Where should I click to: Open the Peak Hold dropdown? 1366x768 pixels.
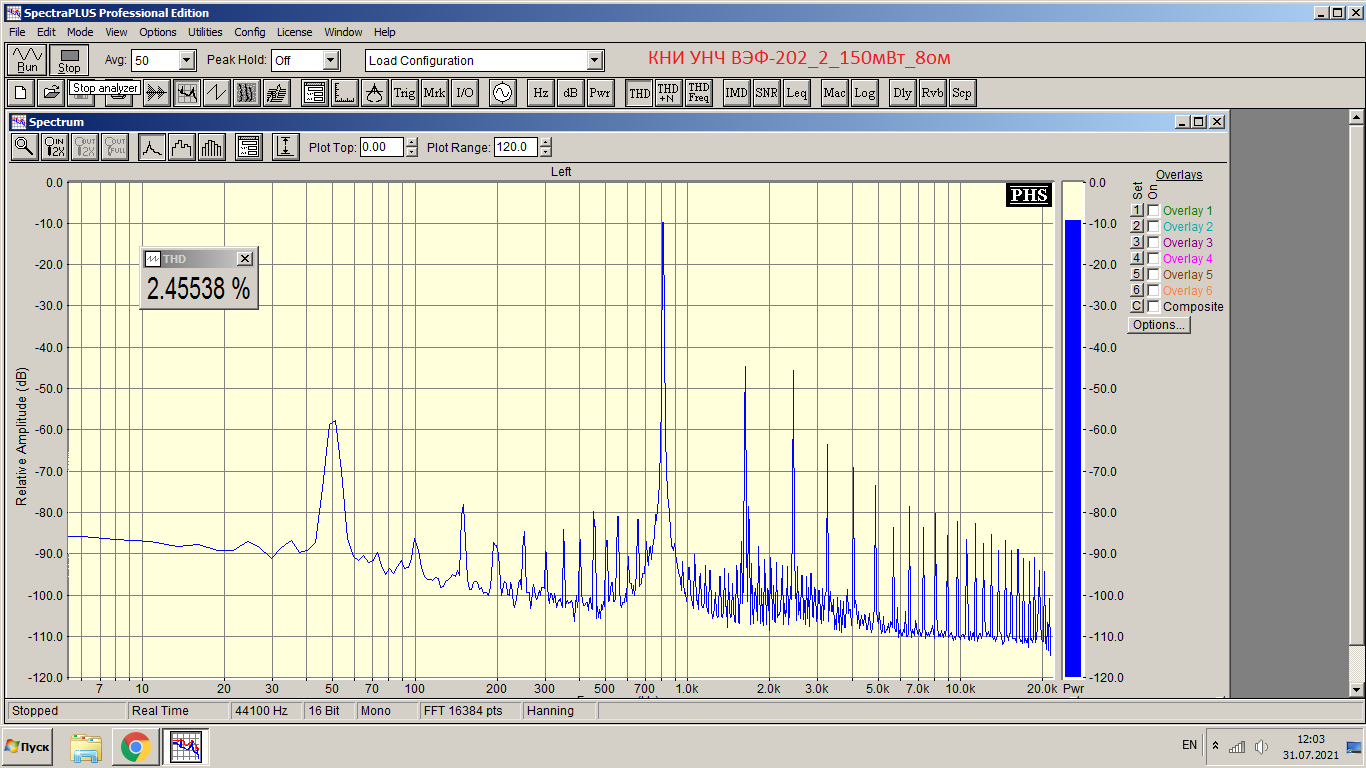(x=331, y=60)
